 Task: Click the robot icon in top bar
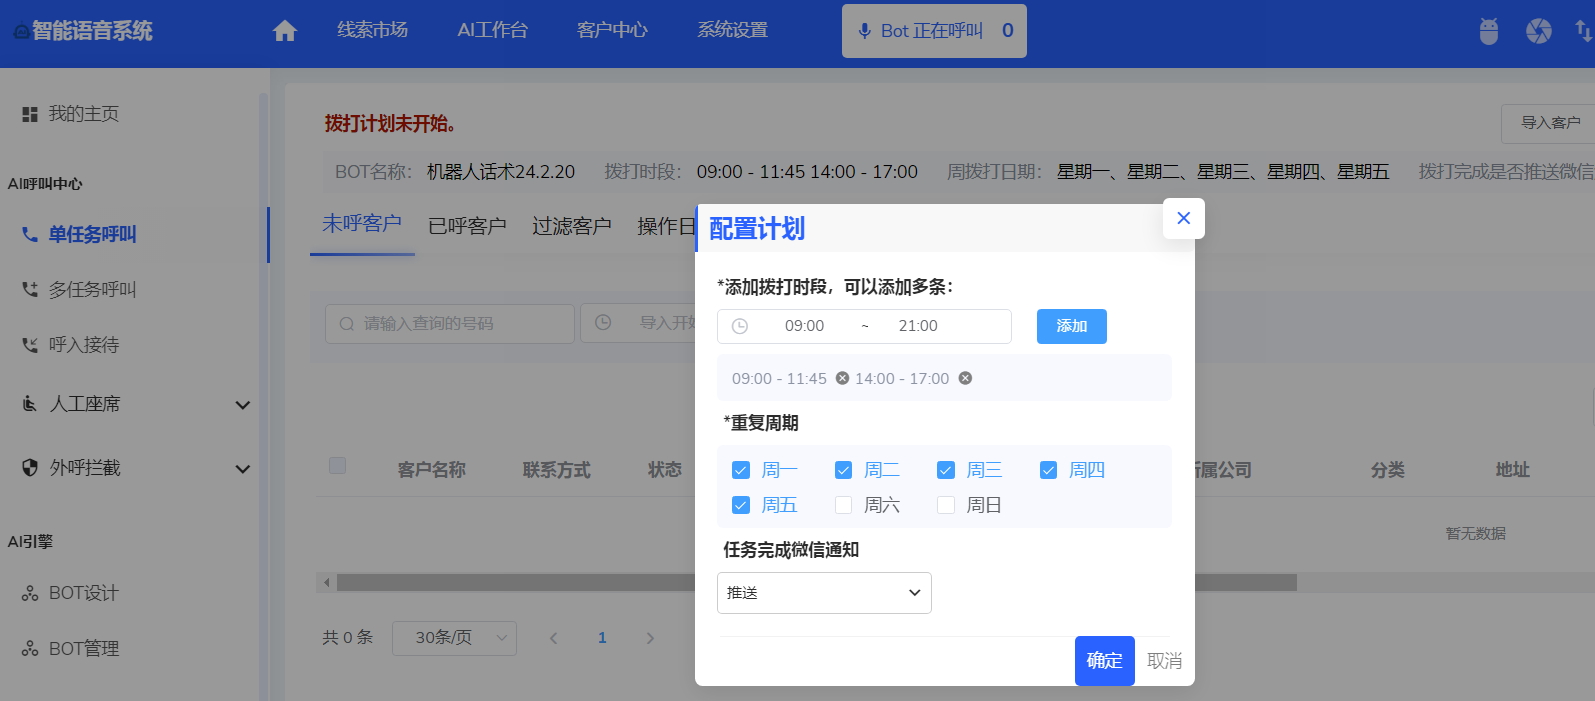coord(1489,31)
